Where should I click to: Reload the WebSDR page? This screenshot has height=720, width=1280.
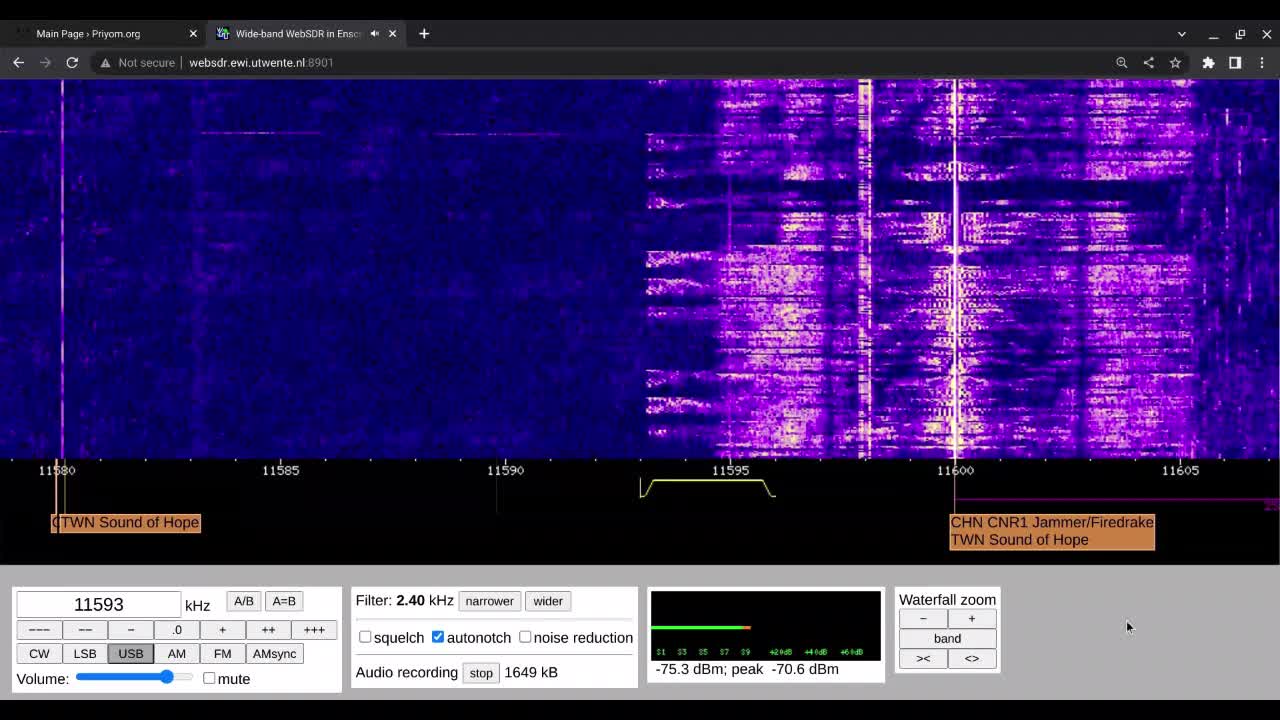72,62
